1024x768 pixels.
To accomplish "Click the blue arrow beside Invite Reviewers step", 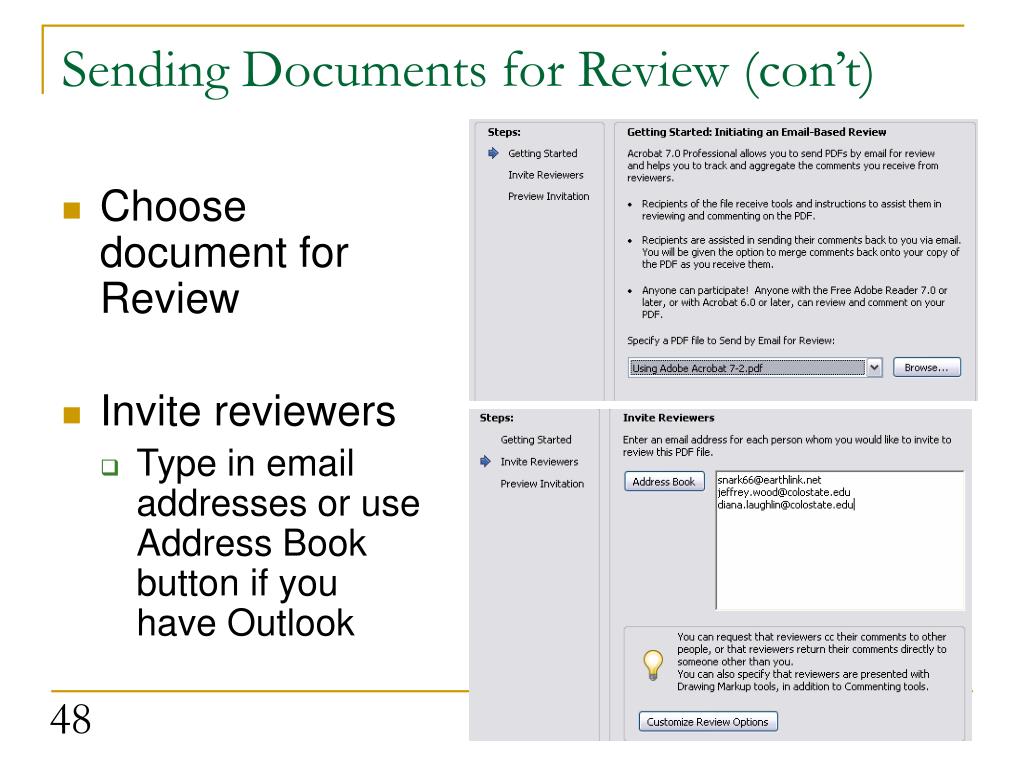I will (485, 462).
